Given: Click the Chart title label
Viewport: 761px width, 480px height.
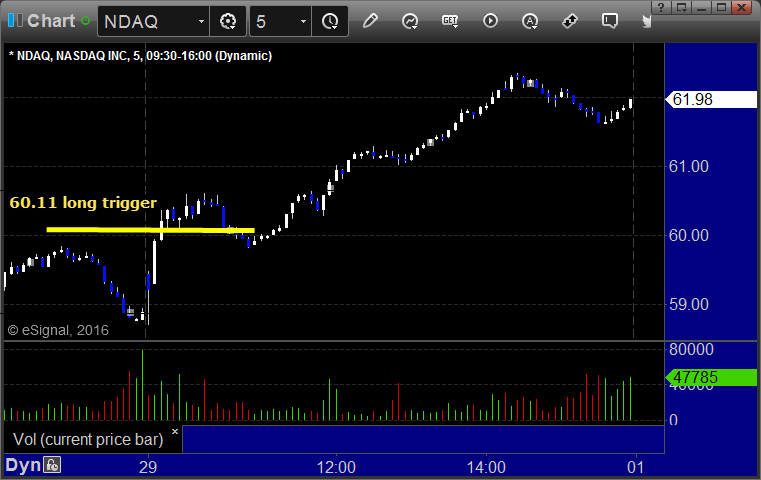Looking at the screenshot, I should coord(51,21).
